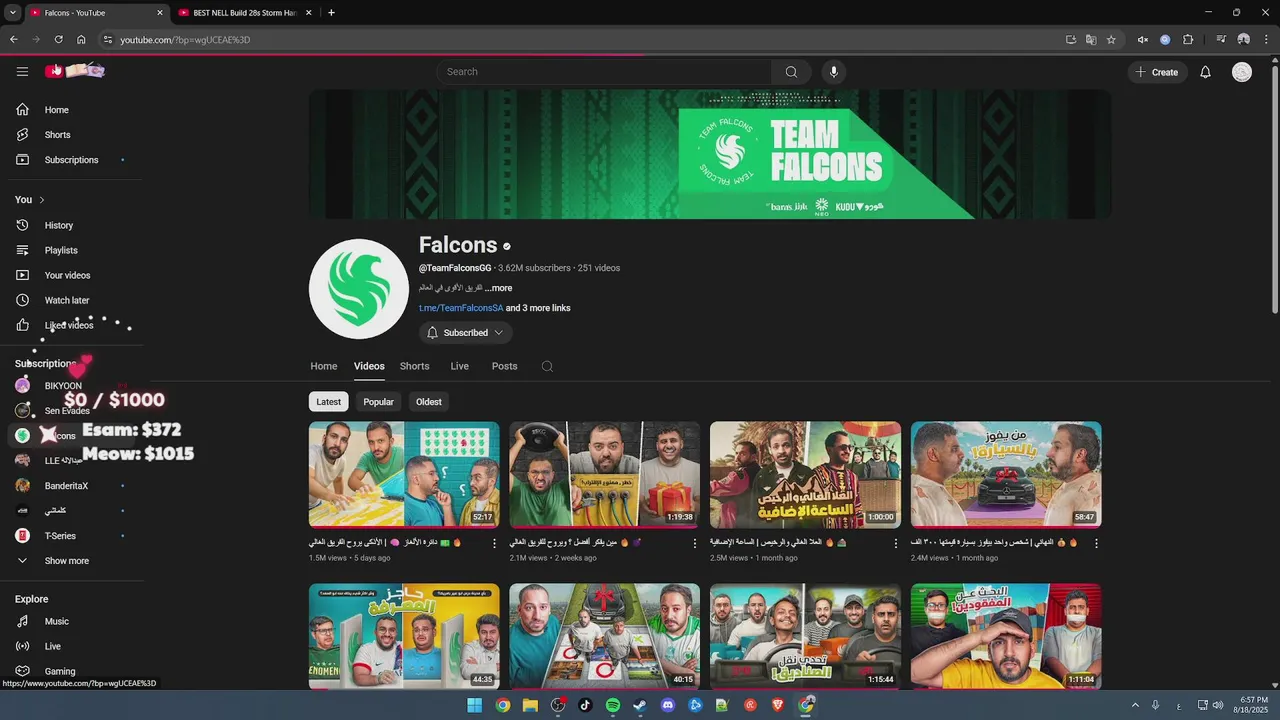Open TikTok from taskbar
This screenshot has width=1280, height=720.
coord(585,705)
